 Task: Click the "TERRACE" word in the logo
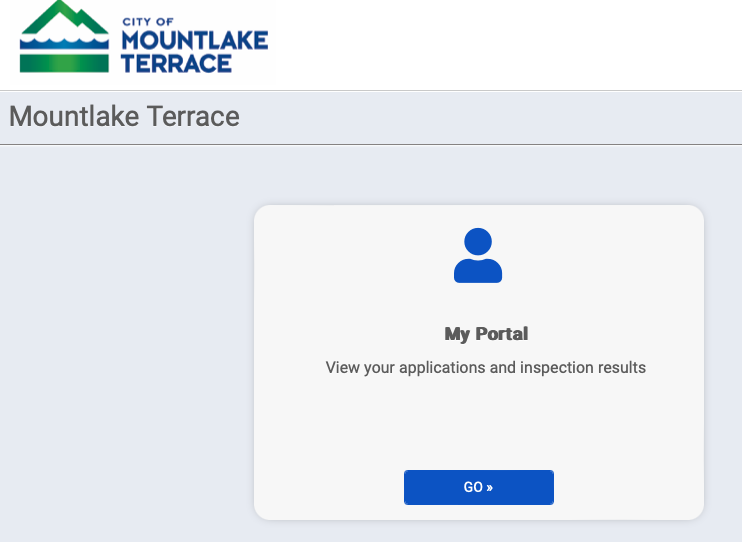pyautogui.click(x=176, y=63)
